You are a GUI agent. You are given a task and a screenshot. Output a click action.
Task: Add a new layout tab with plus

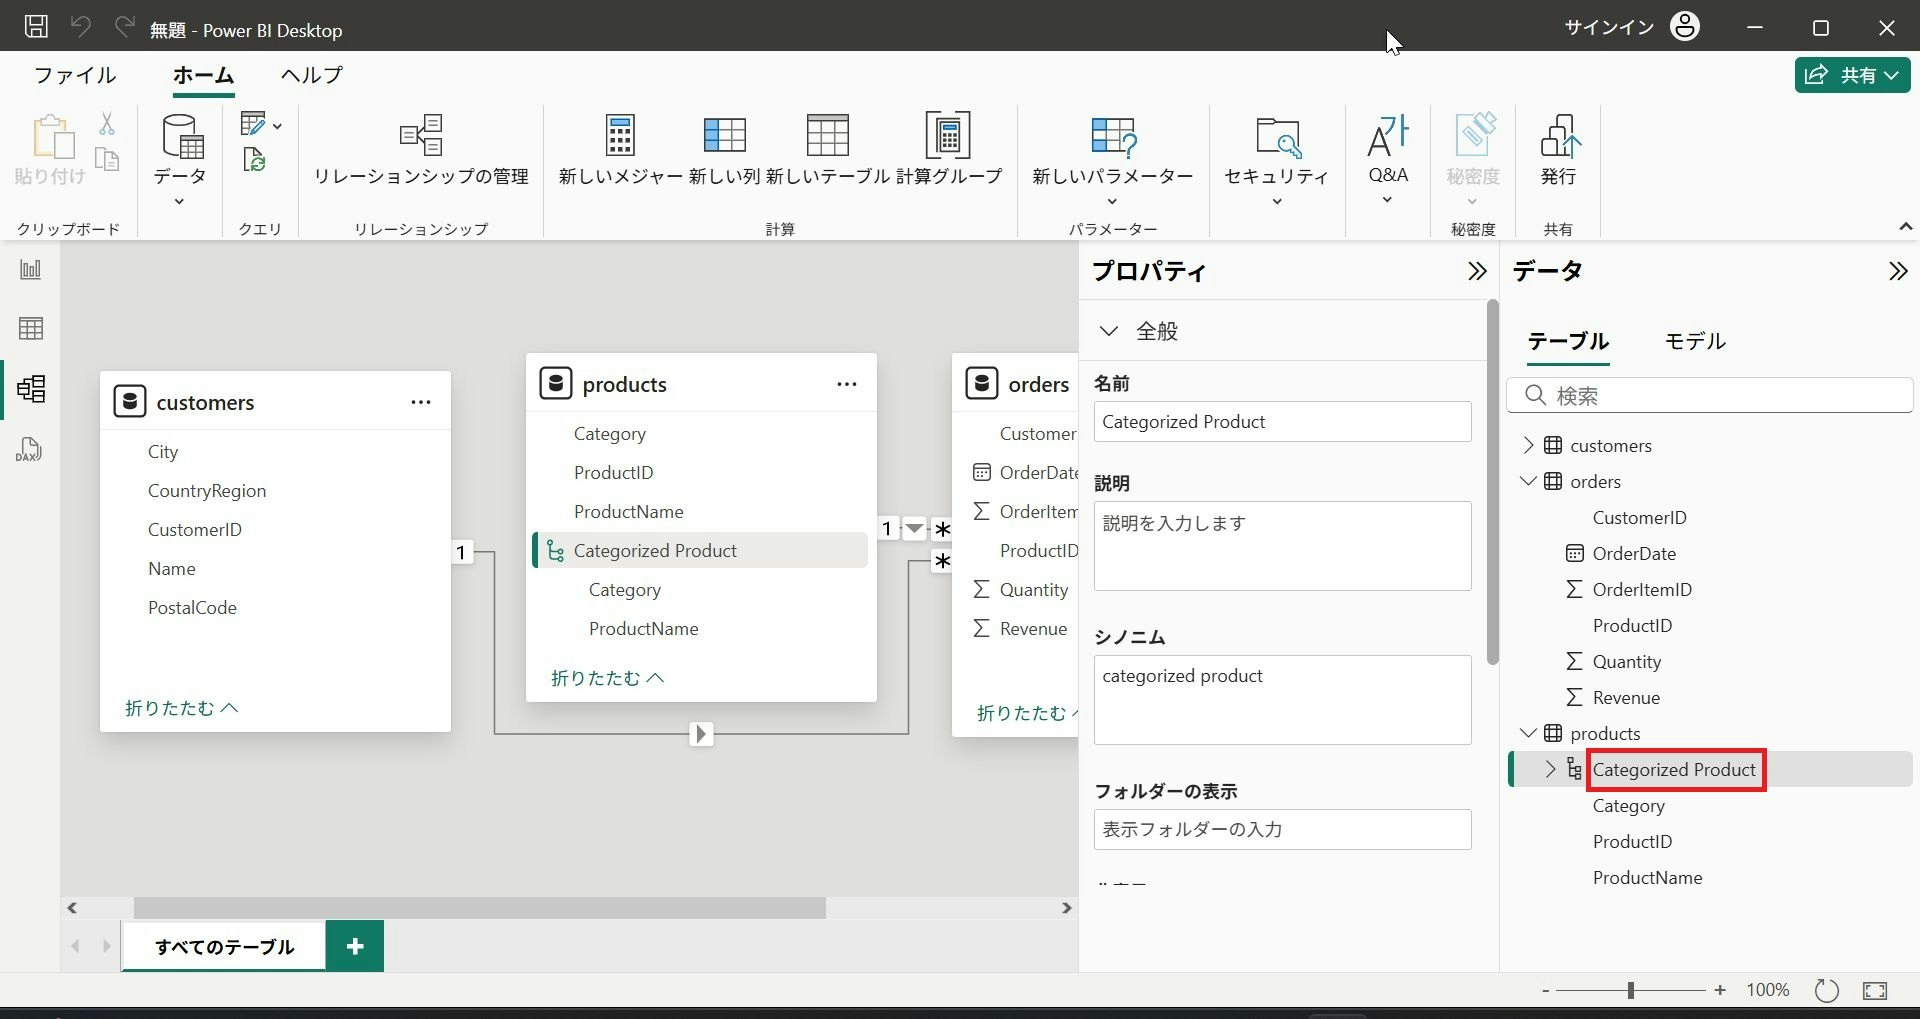pyautogui.click(x=355, y=946)
